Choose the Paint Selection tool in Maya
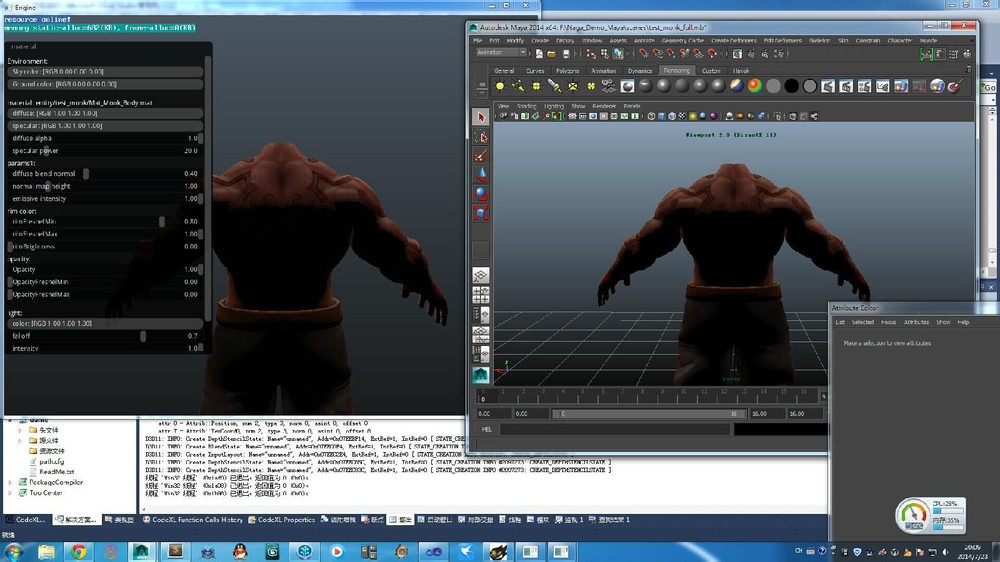This screenshot has width=1000, height=562. tap(481, 156)
